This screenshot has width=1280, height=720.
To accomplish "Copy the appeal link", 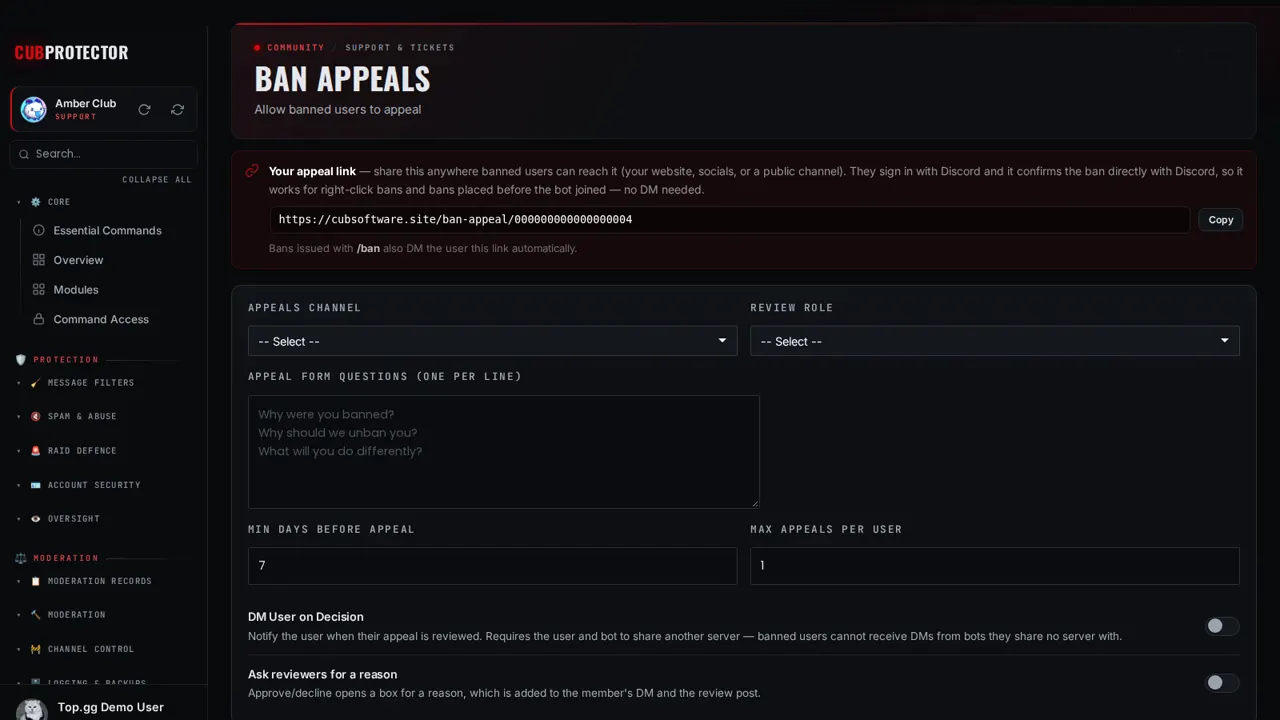I will tap(1221, 220).
